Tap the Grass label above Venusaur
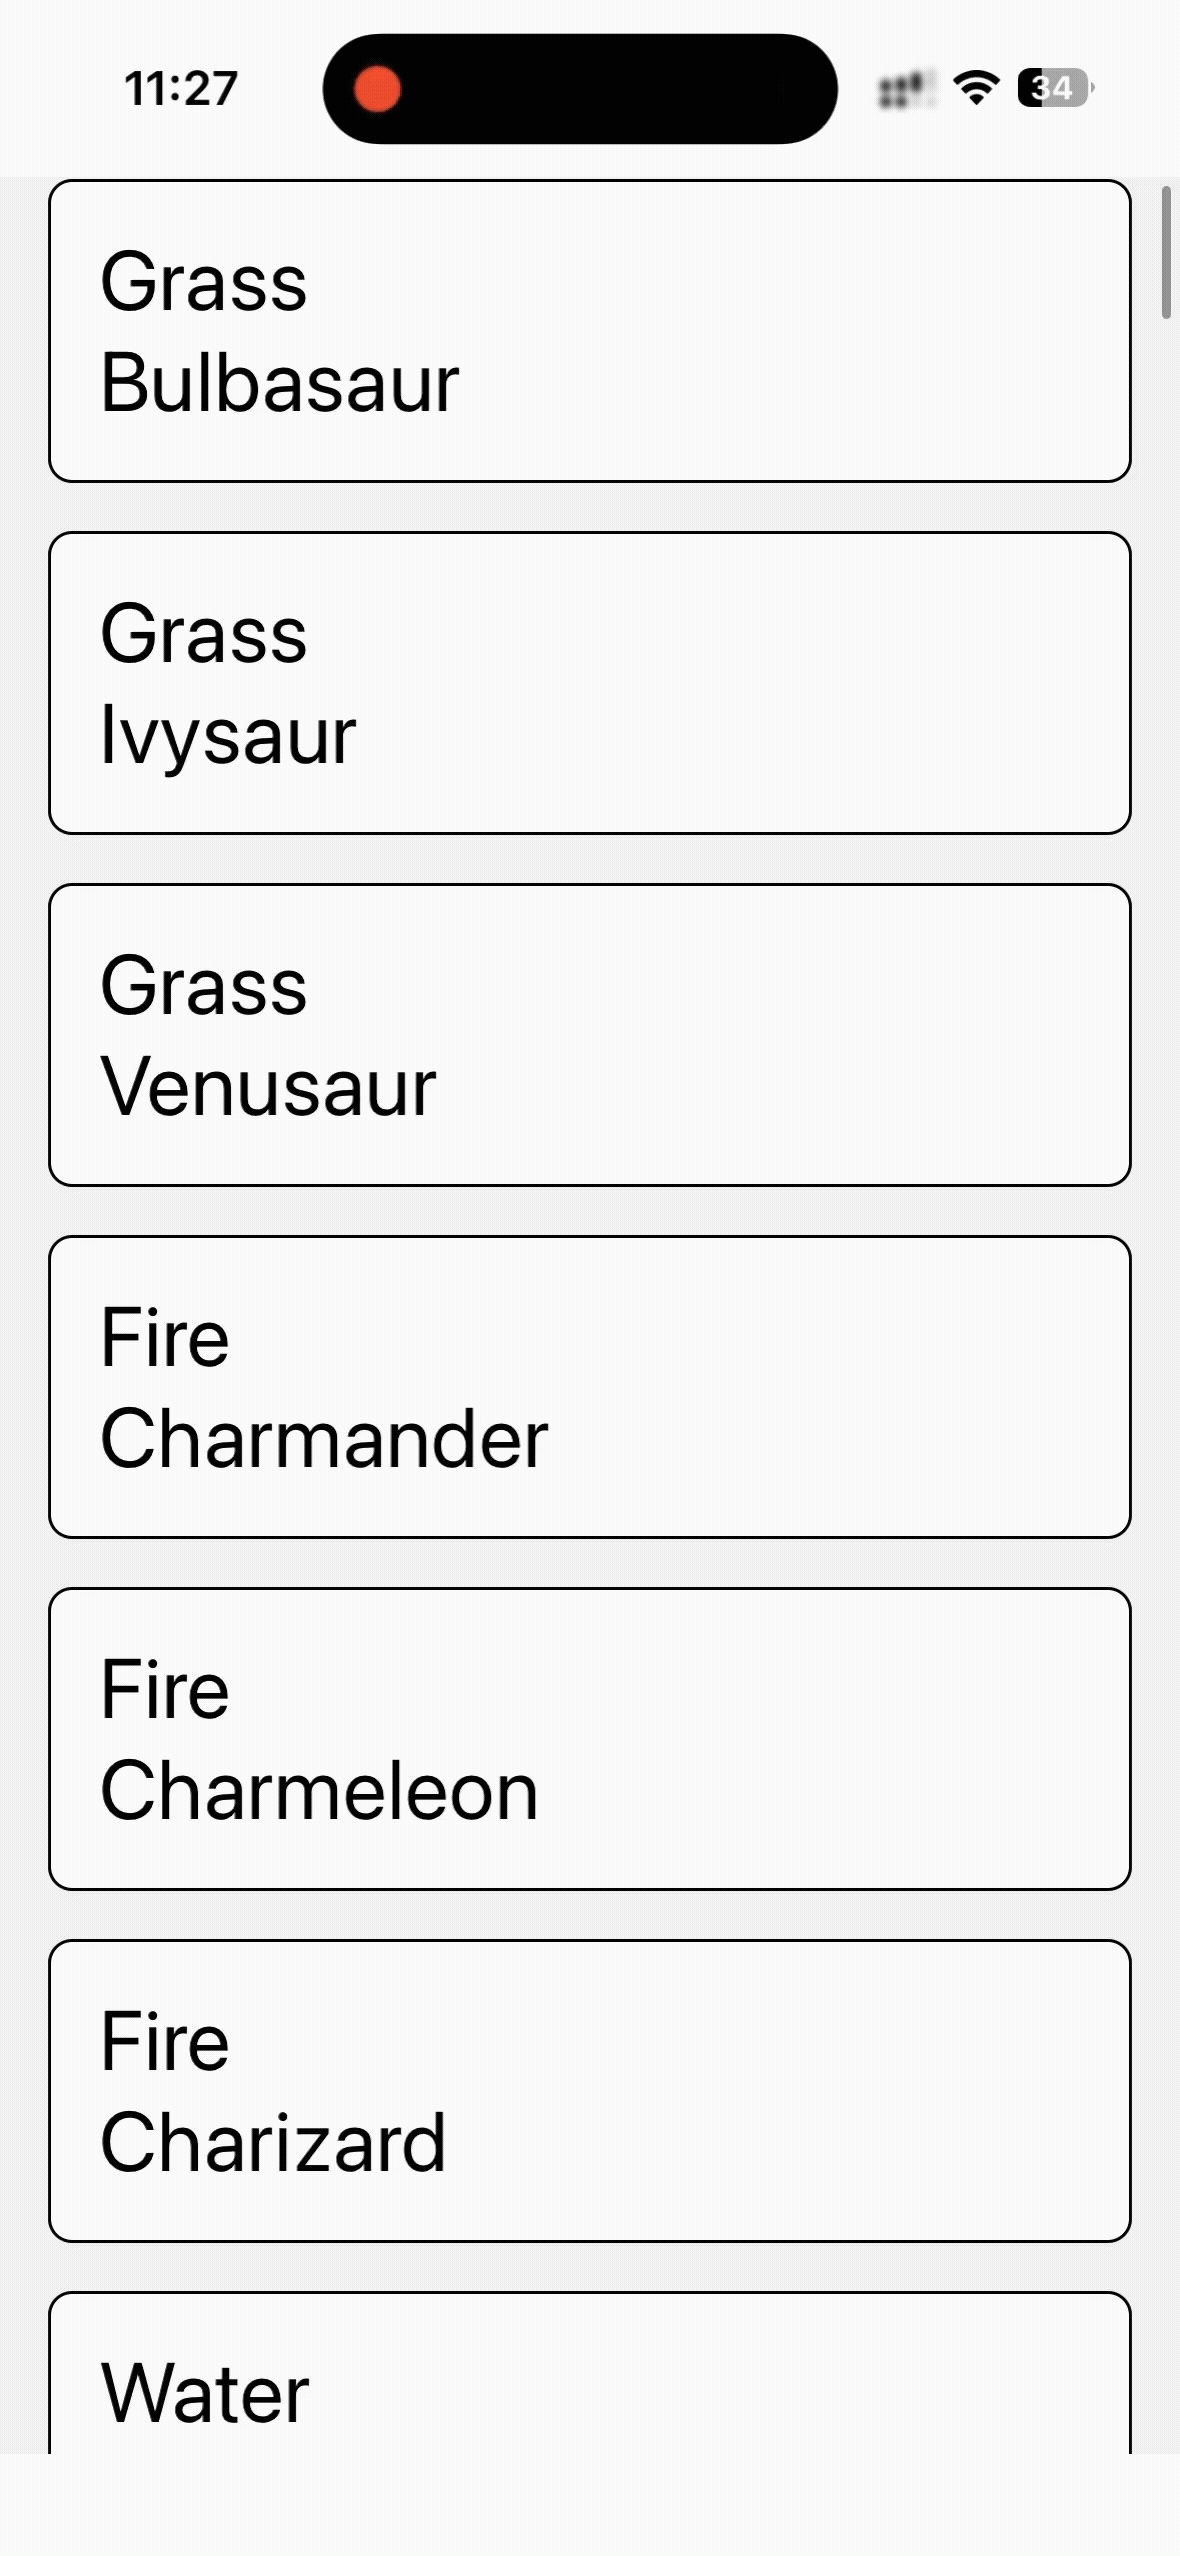 click(x=204, y=986)
